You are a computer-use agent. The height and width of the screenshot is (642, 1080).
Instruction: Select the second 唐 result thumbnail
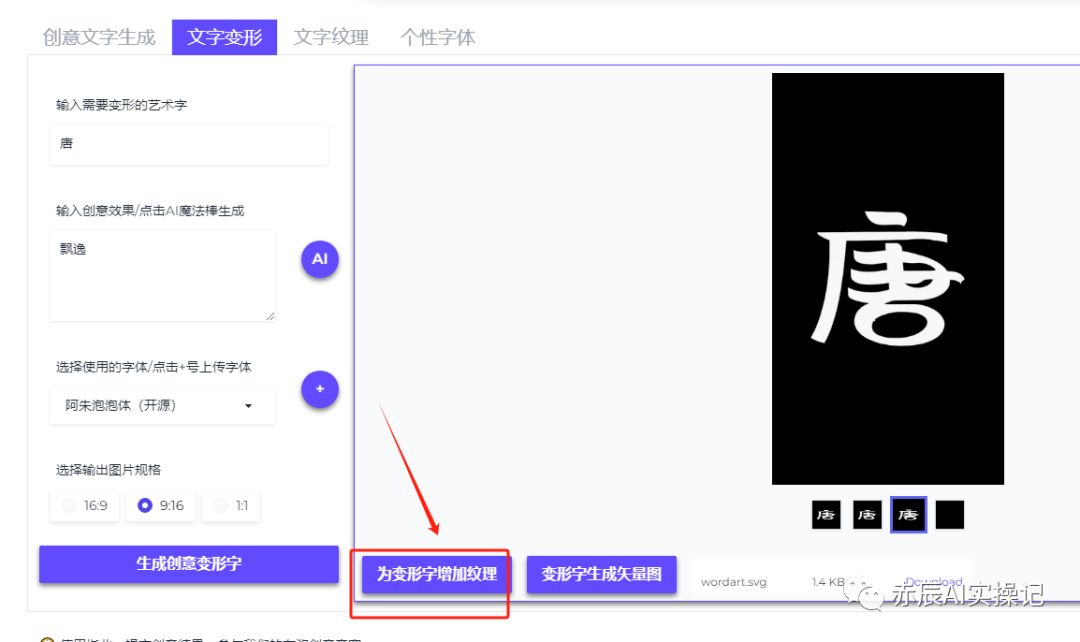tap(867, 515)
